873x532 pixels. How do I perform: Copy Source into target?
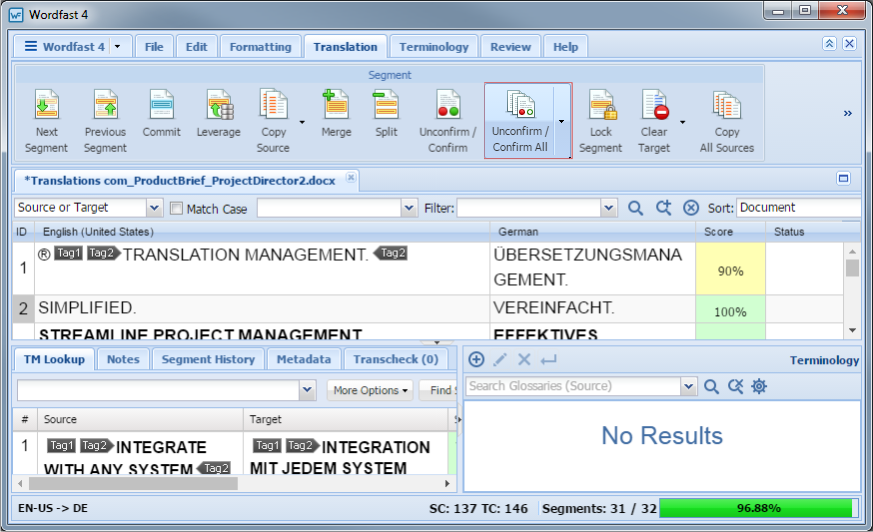pos(273,121)
